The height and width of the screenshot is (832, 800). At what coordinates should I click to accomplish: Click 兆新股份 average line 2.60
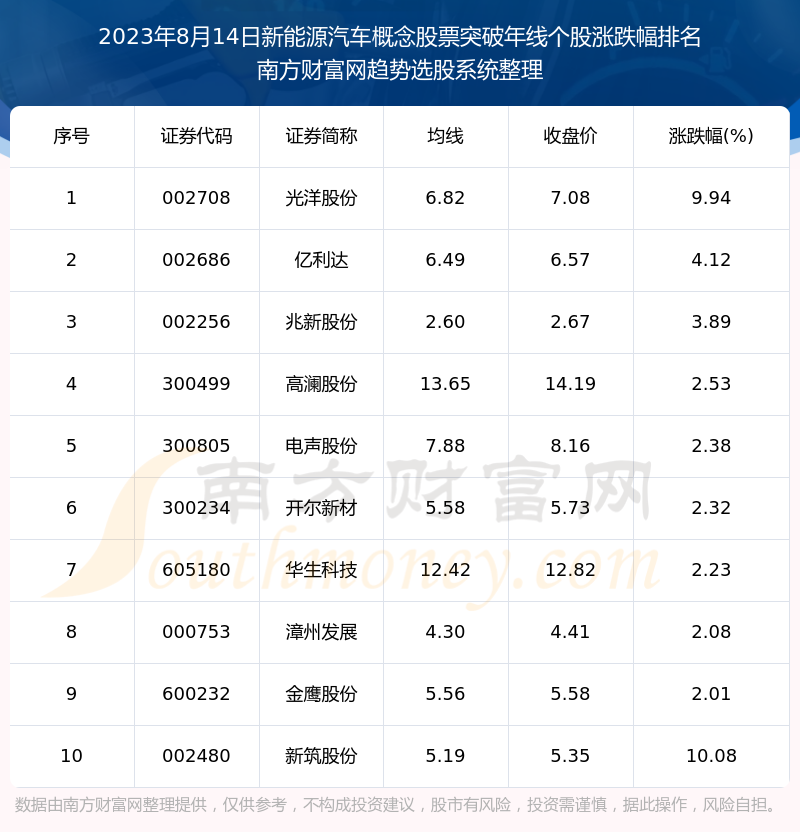[446, 322]
